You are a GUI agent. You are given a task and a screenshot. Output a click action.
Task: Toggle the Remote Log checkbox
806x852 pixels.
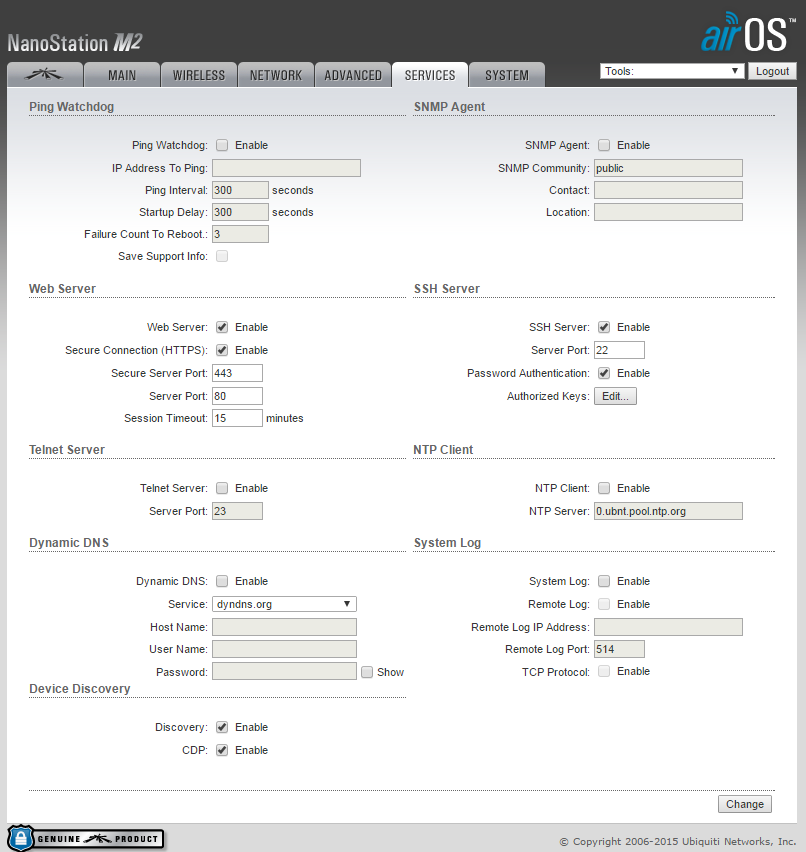pyautogui.click(x=604, y=604)
